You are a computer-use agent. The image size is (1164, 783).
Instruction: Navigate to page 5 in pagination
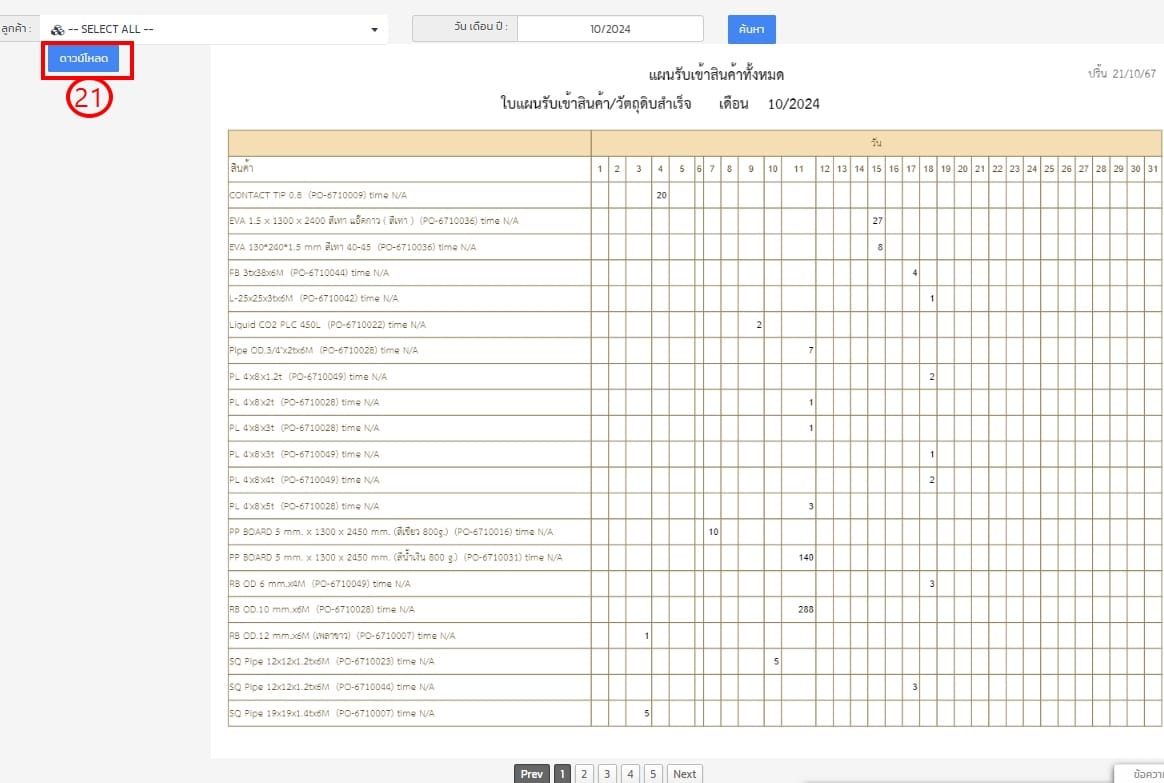pyautogui.click(x=652, y=773)
